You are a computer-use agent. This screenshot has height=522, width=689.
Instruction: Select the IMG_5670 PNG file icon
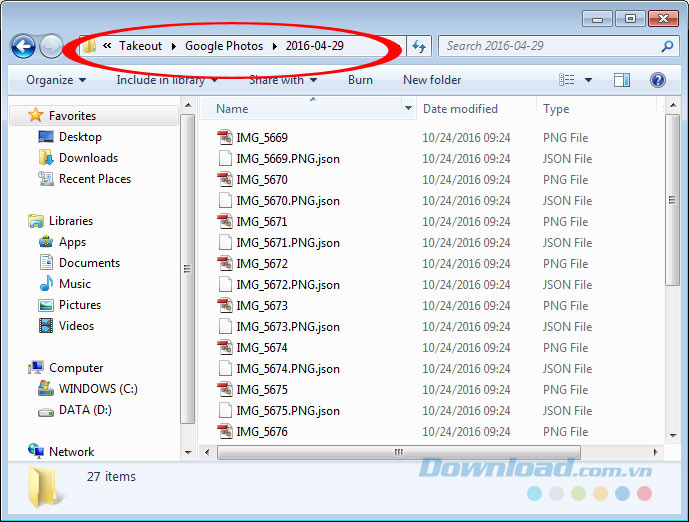225,180
